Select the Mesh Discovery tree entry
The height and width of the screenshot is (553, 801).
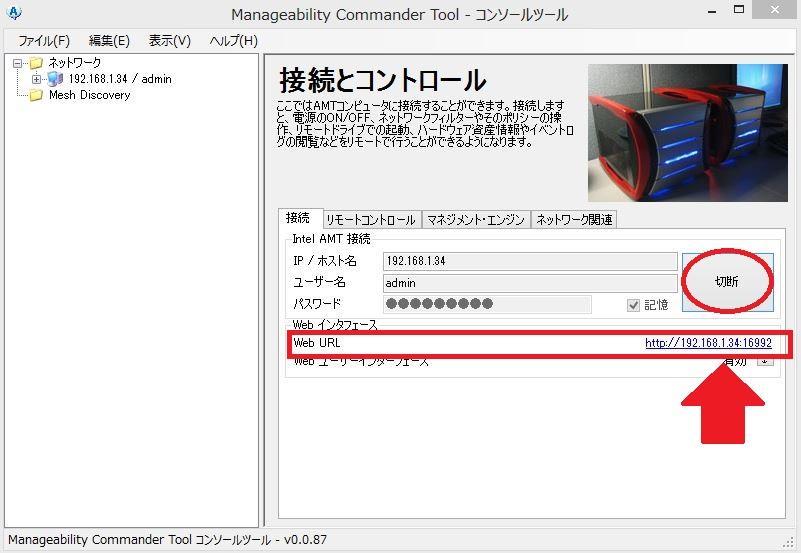click(x=89, y=95)
